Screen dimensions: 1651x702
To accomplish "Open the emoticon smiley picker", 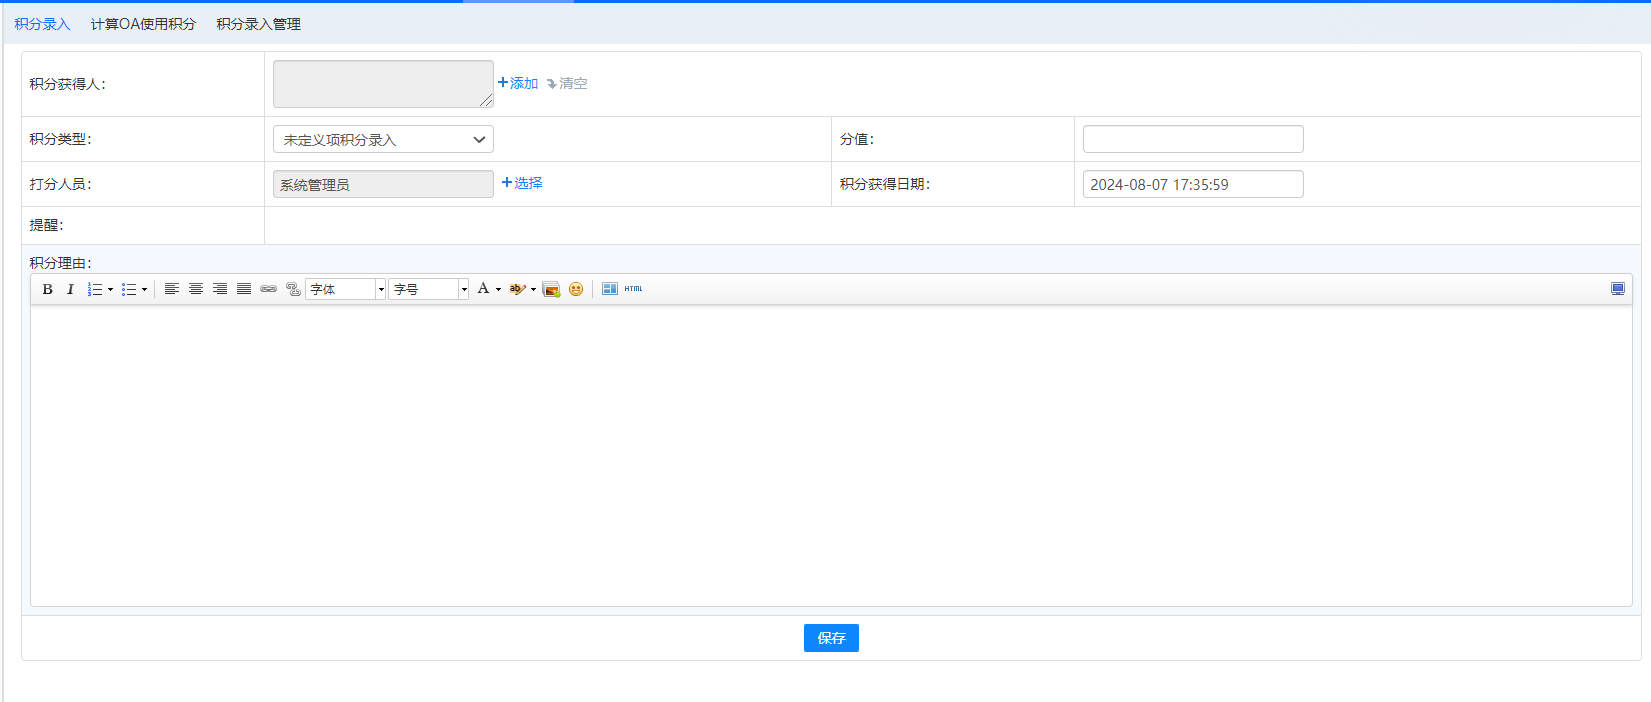I will click(576, 289).
